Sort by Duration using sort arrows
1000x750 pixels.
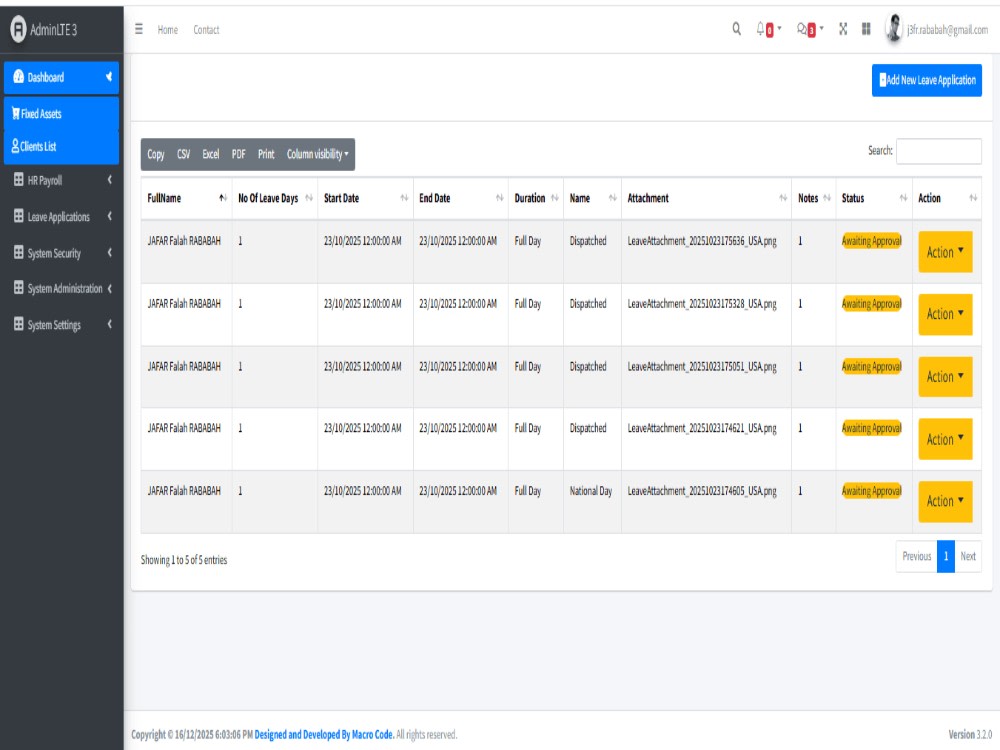555,198
